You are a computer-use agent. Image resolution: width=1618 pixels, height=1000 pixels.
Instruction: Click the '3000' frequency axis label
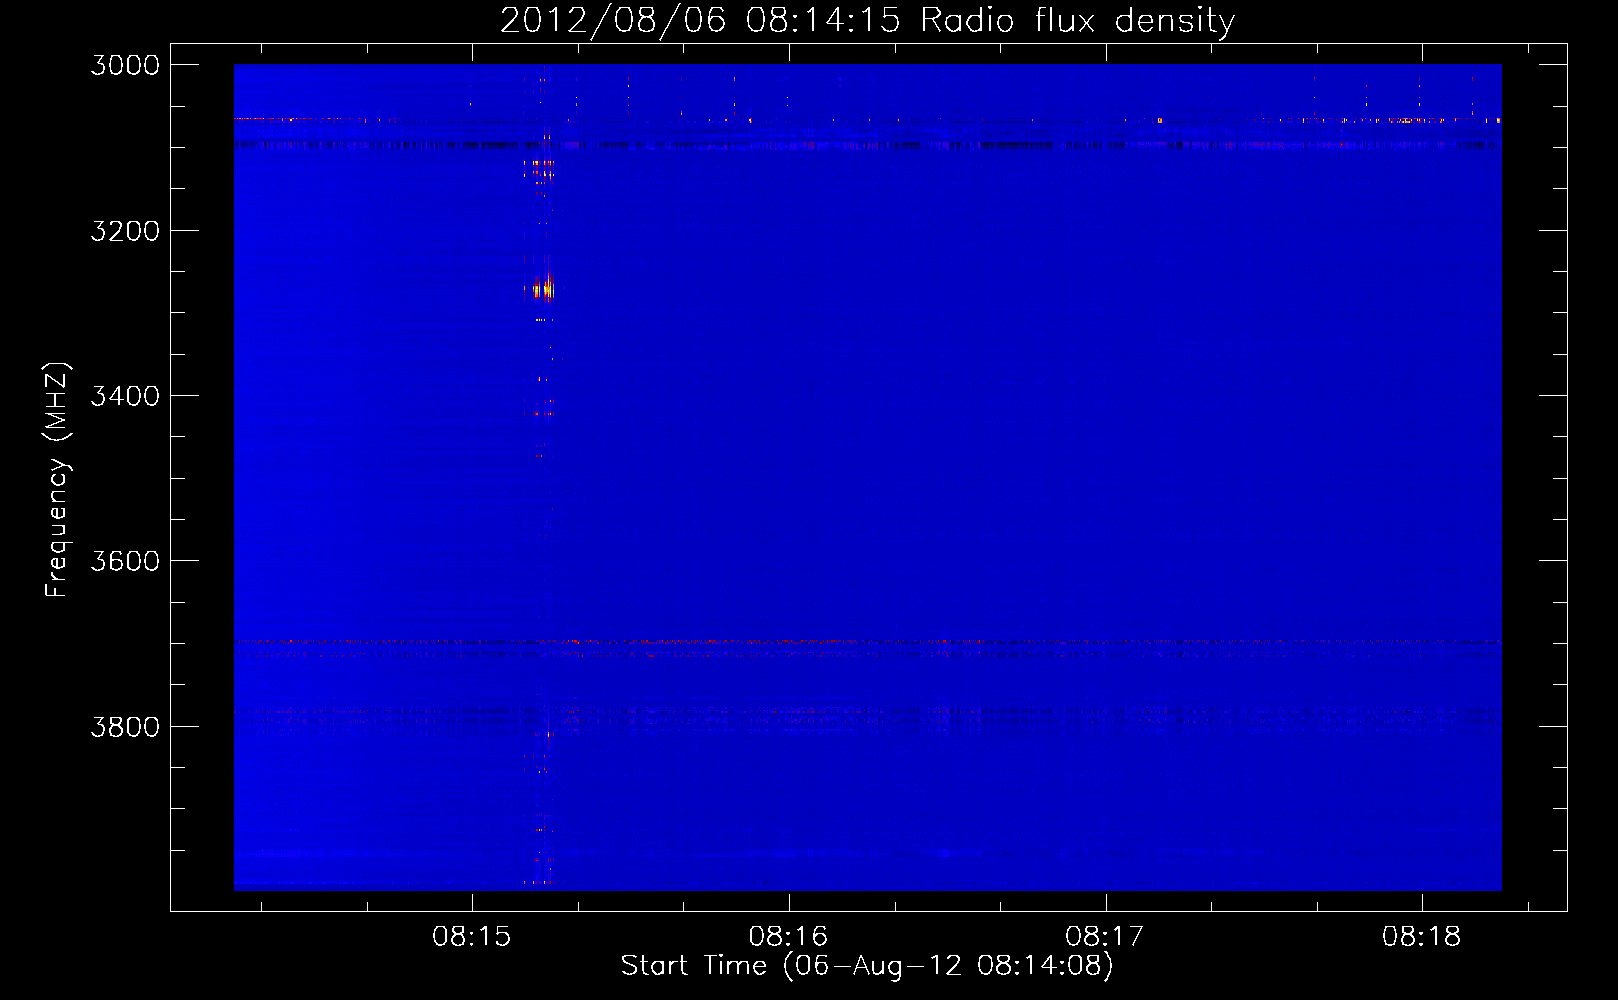click(125, 65)
